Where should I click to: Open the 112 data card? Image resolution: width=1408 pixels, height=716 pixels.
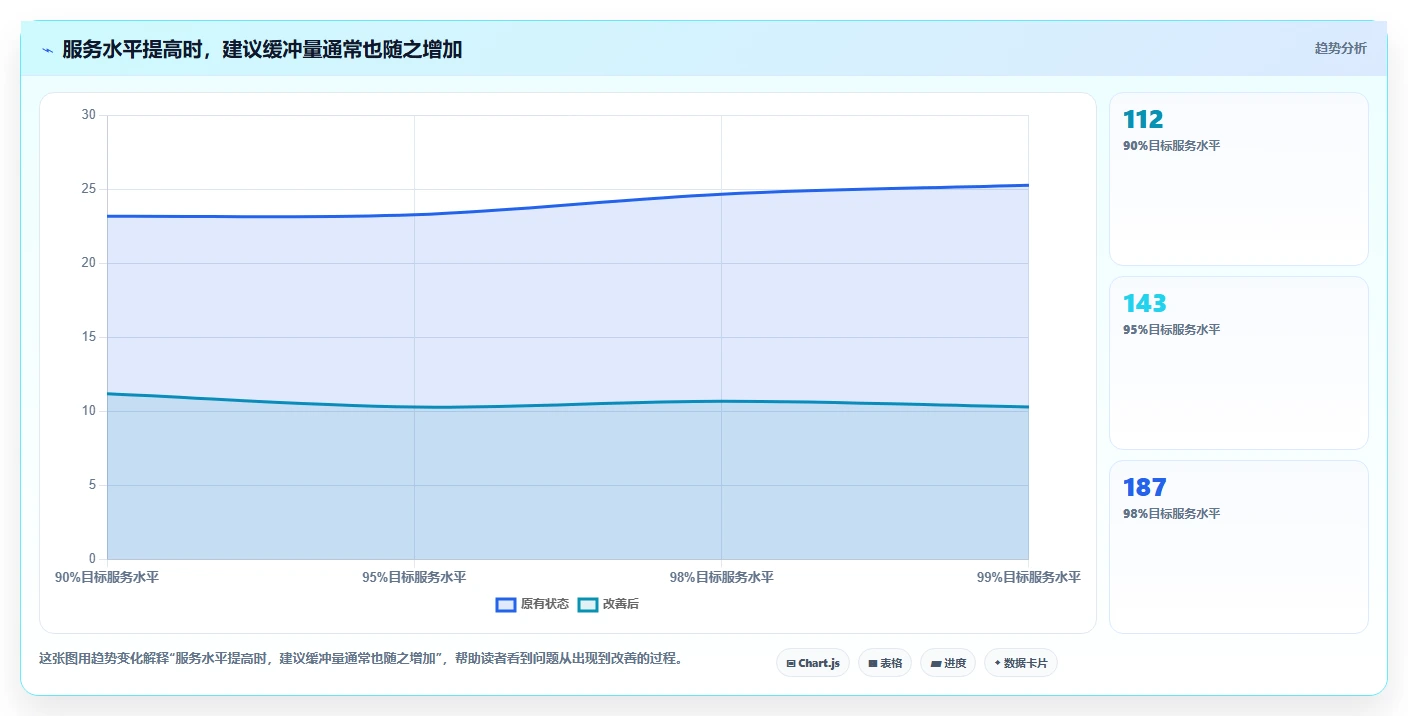coord(1239,179)
